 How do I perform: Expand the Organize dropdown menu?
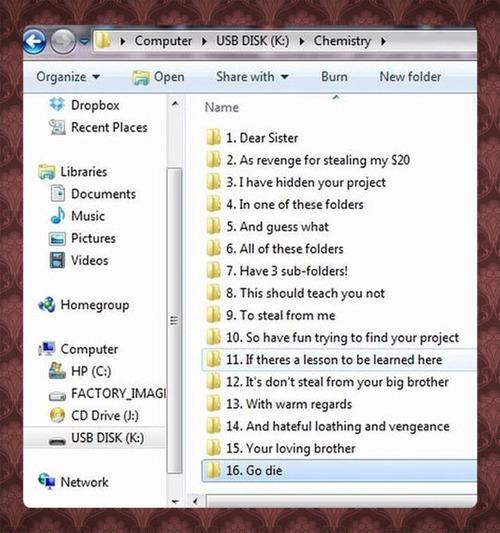pos(68,77)
